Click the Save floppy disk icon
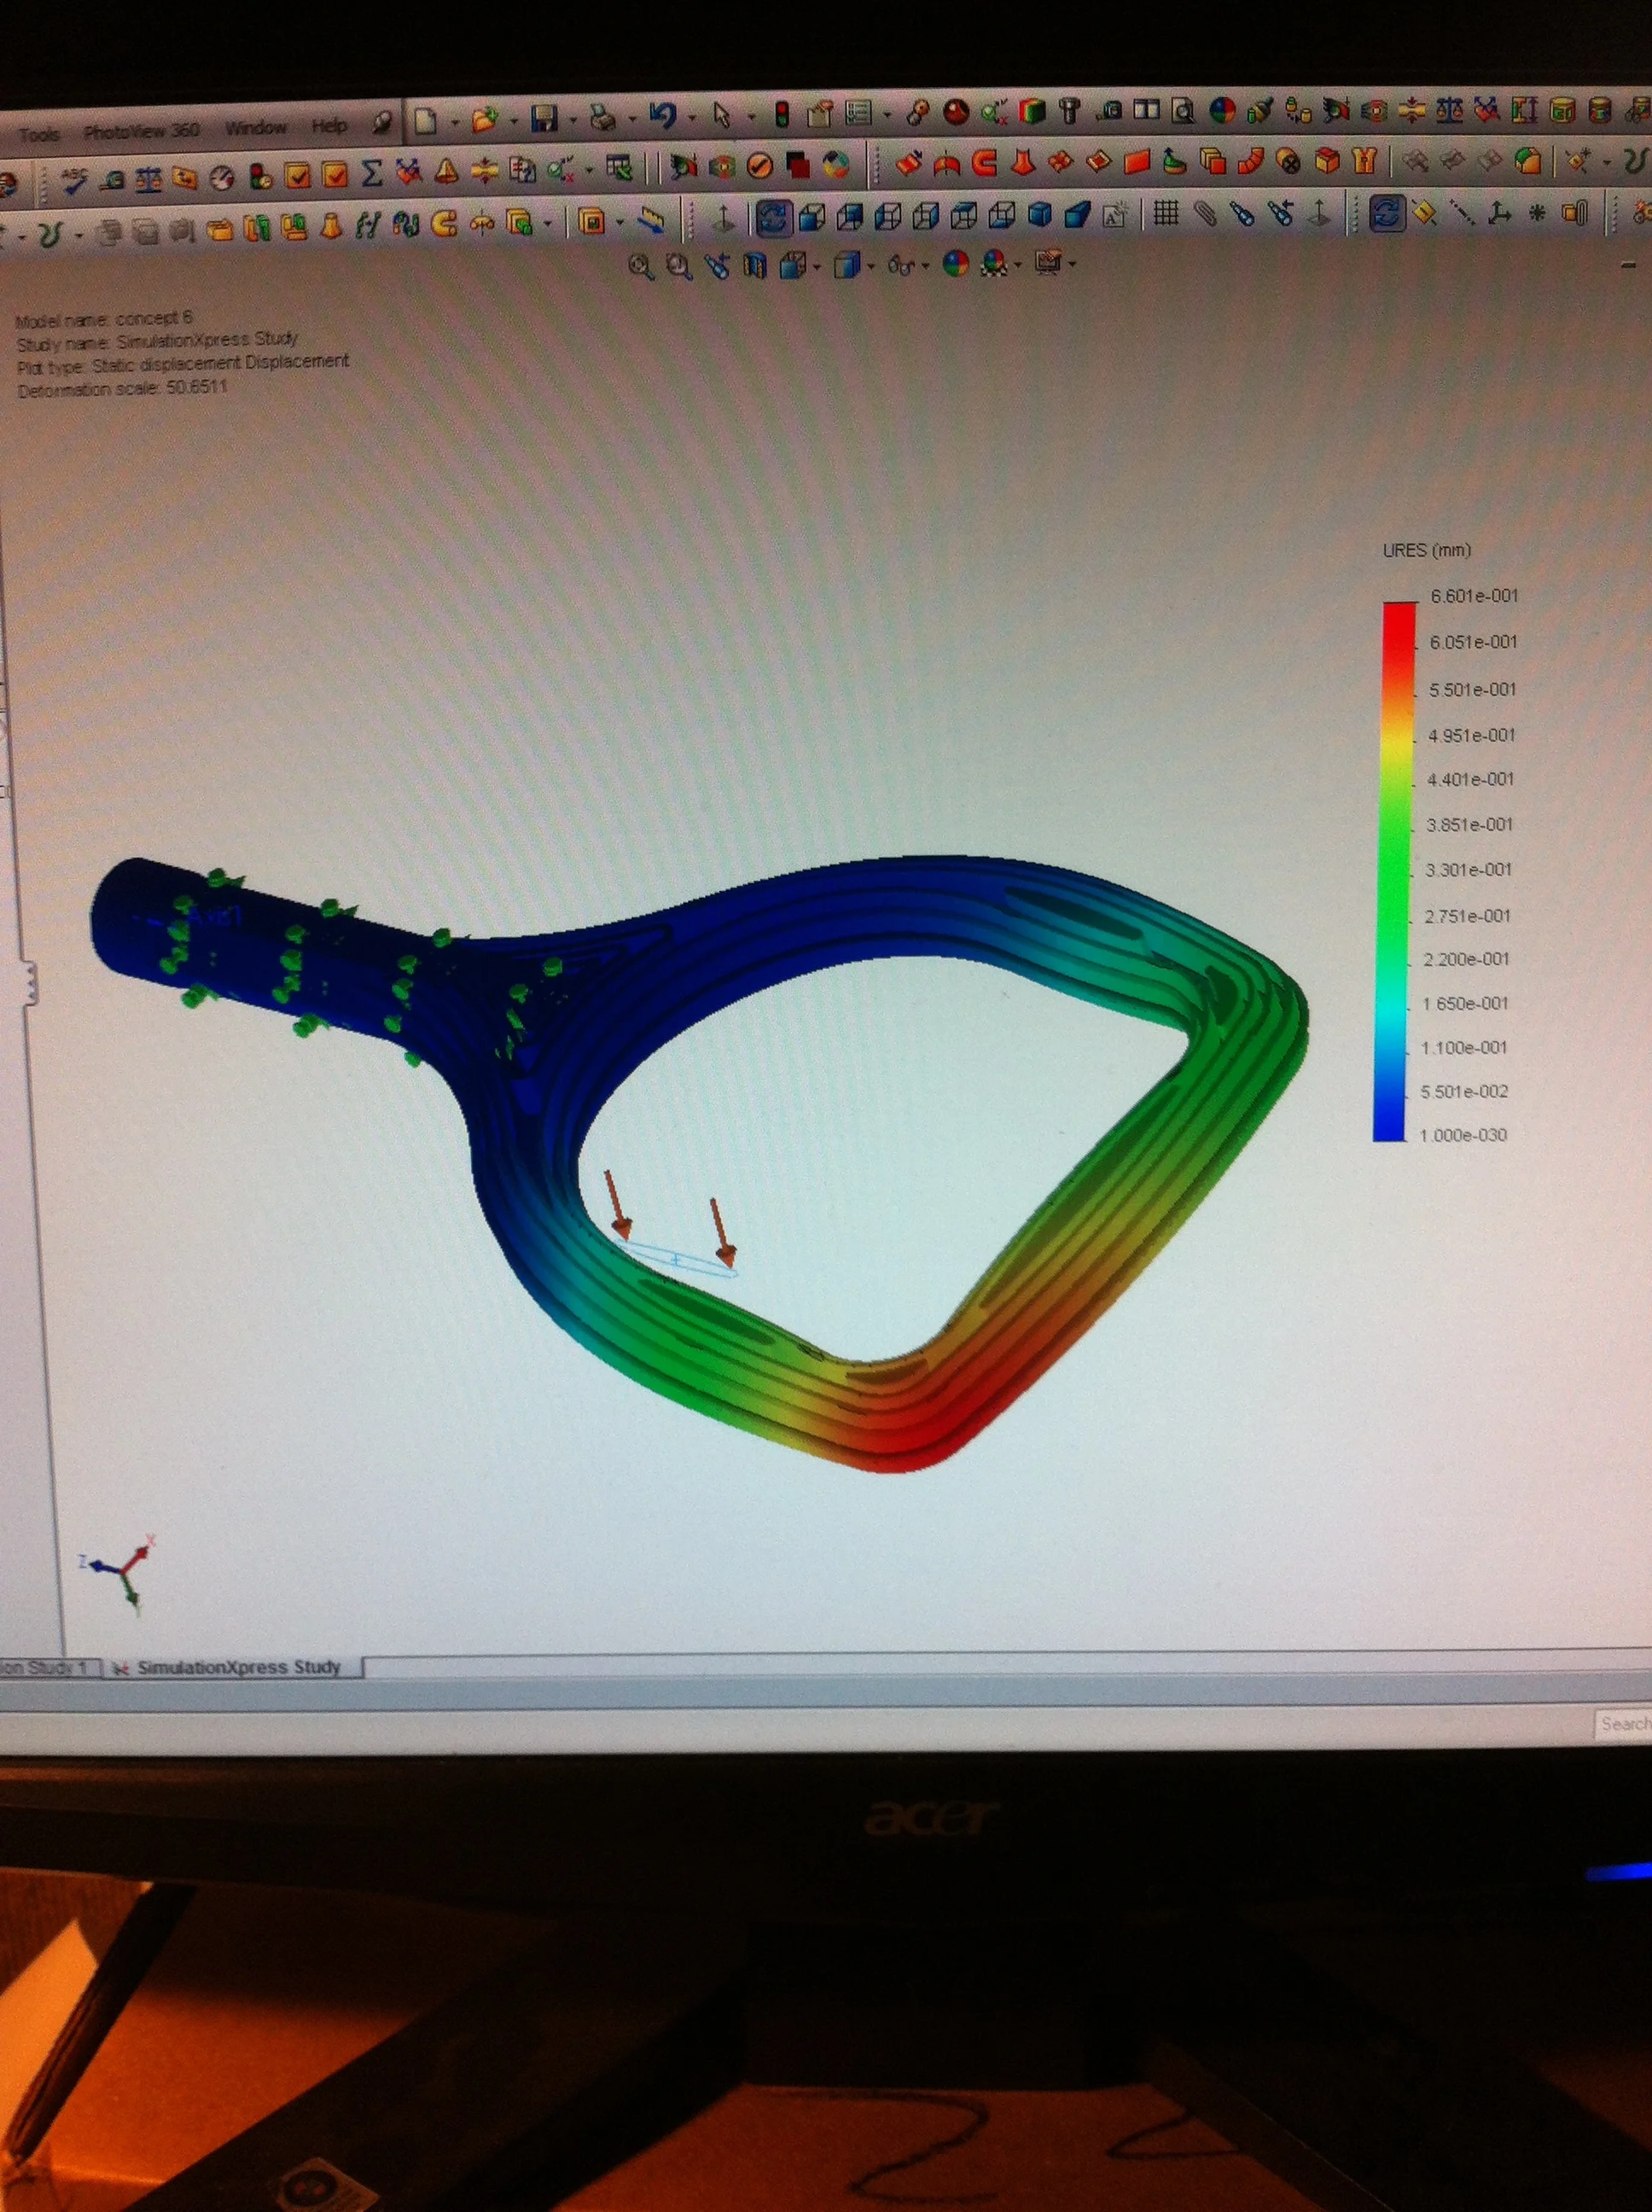Screen dimensions: 1652x2212 [x=544, y=119]
